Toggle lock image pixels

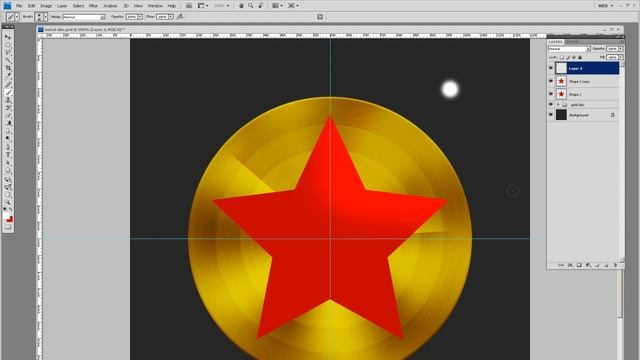point(568,58)
